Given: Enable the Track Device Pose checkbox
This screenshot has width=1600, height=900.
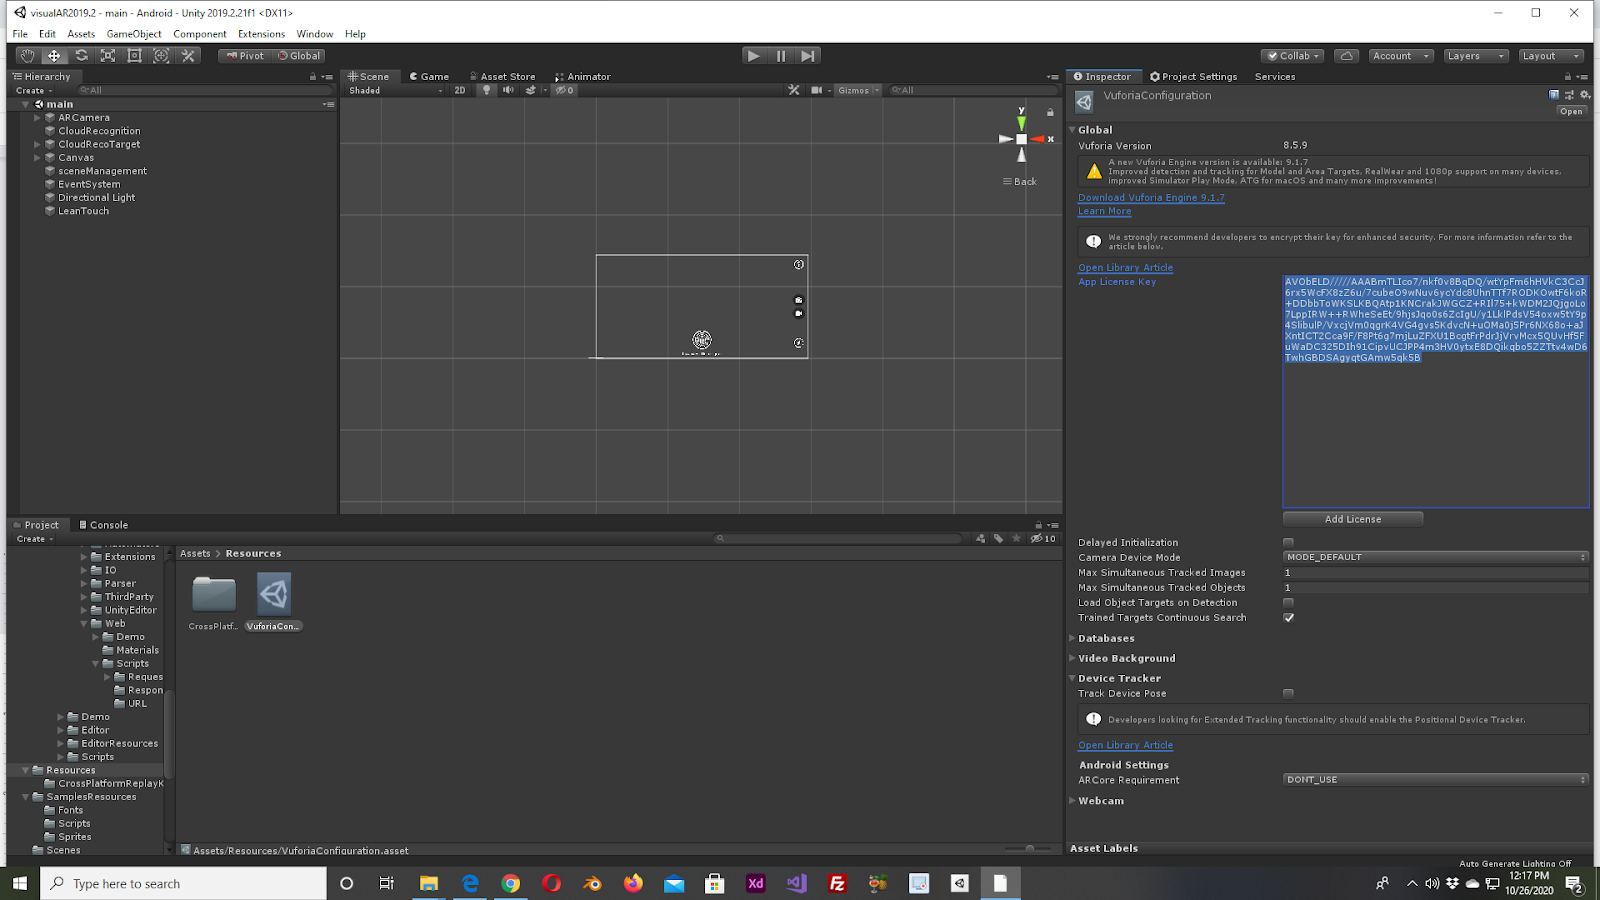Looking at the screenshot, I should (1288, 694).
